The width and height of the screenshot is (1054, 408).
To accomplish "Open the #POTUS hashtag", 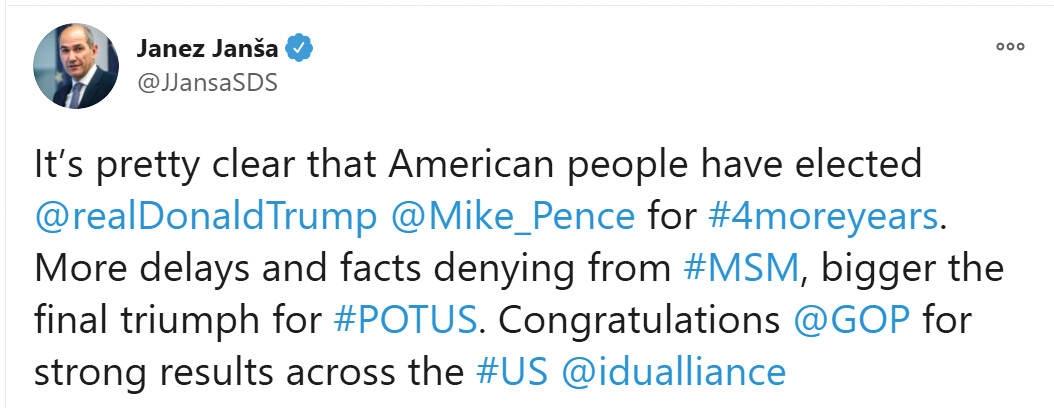I will click(x=409, y=321).
